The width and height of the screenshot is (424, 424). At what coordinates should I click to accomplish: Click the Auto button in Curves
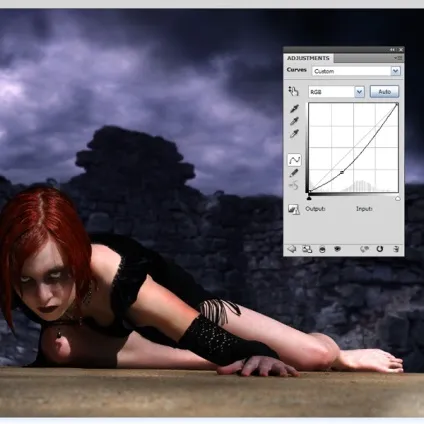(384, 92)
